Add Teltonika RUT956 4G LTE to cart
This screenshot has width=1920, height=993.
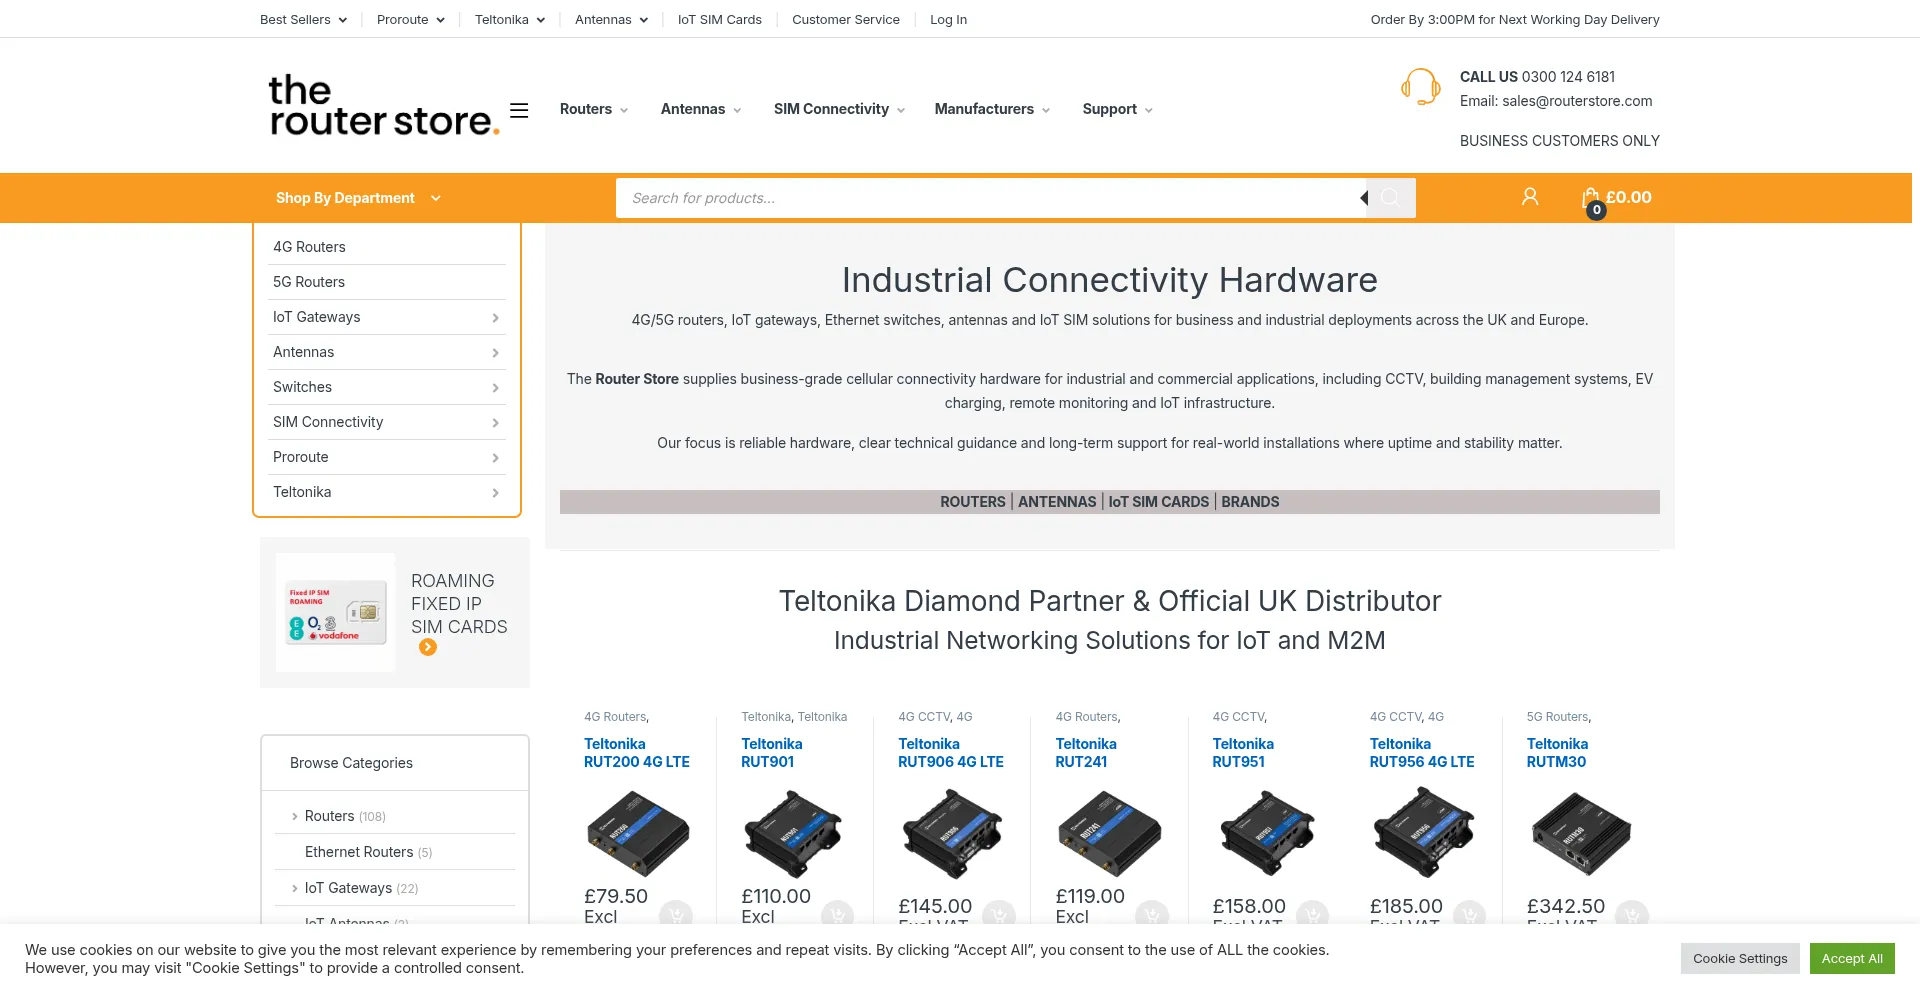pyautogui.click(x=1469, y=915)
